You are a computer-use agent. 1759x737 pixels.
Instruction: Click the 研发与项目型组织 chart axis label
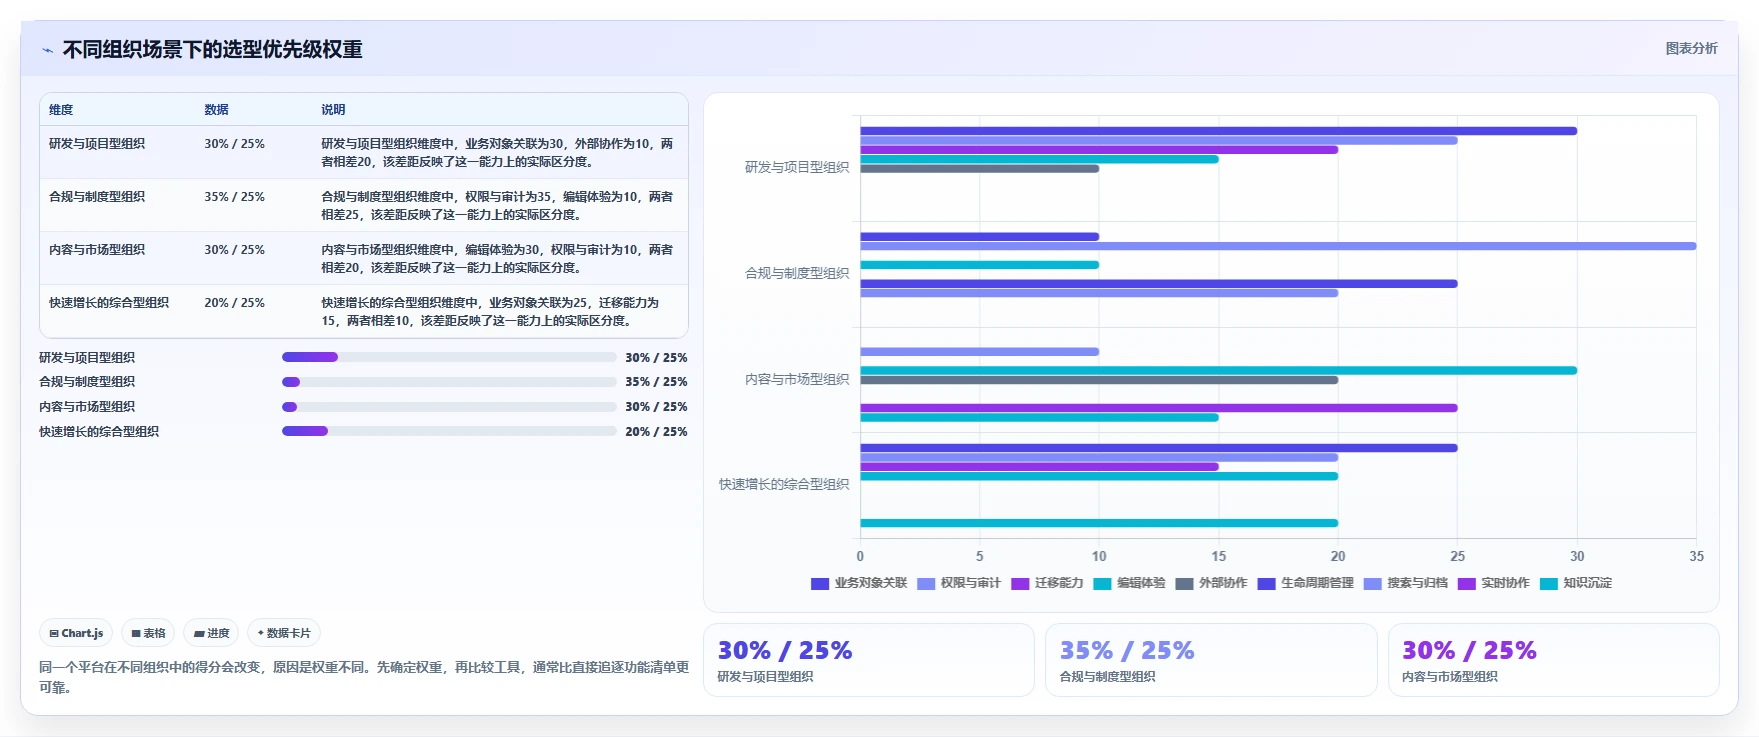pyautogui.click(x=797, y=168)
